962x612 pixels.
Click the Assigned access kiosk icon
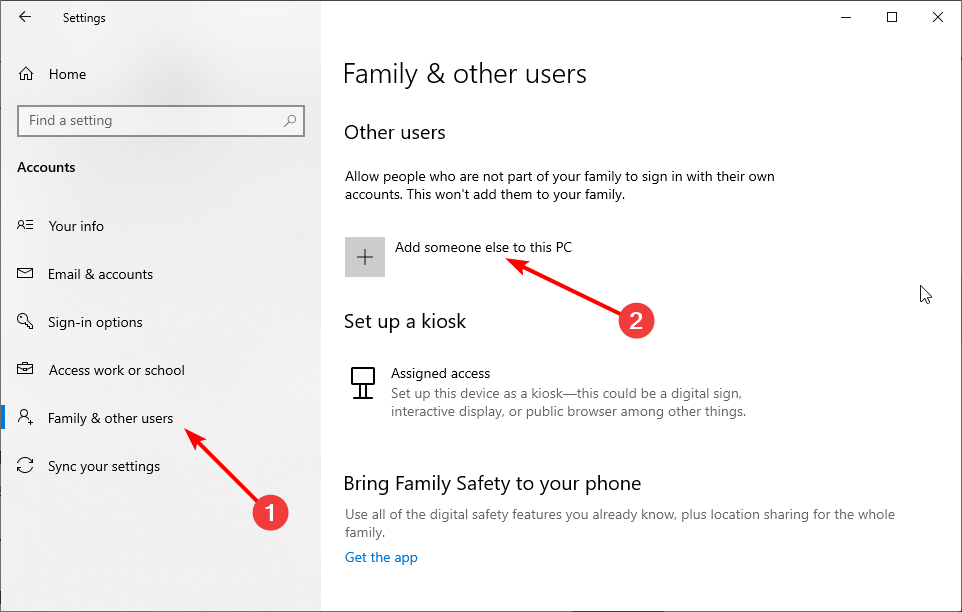point(362,381)
